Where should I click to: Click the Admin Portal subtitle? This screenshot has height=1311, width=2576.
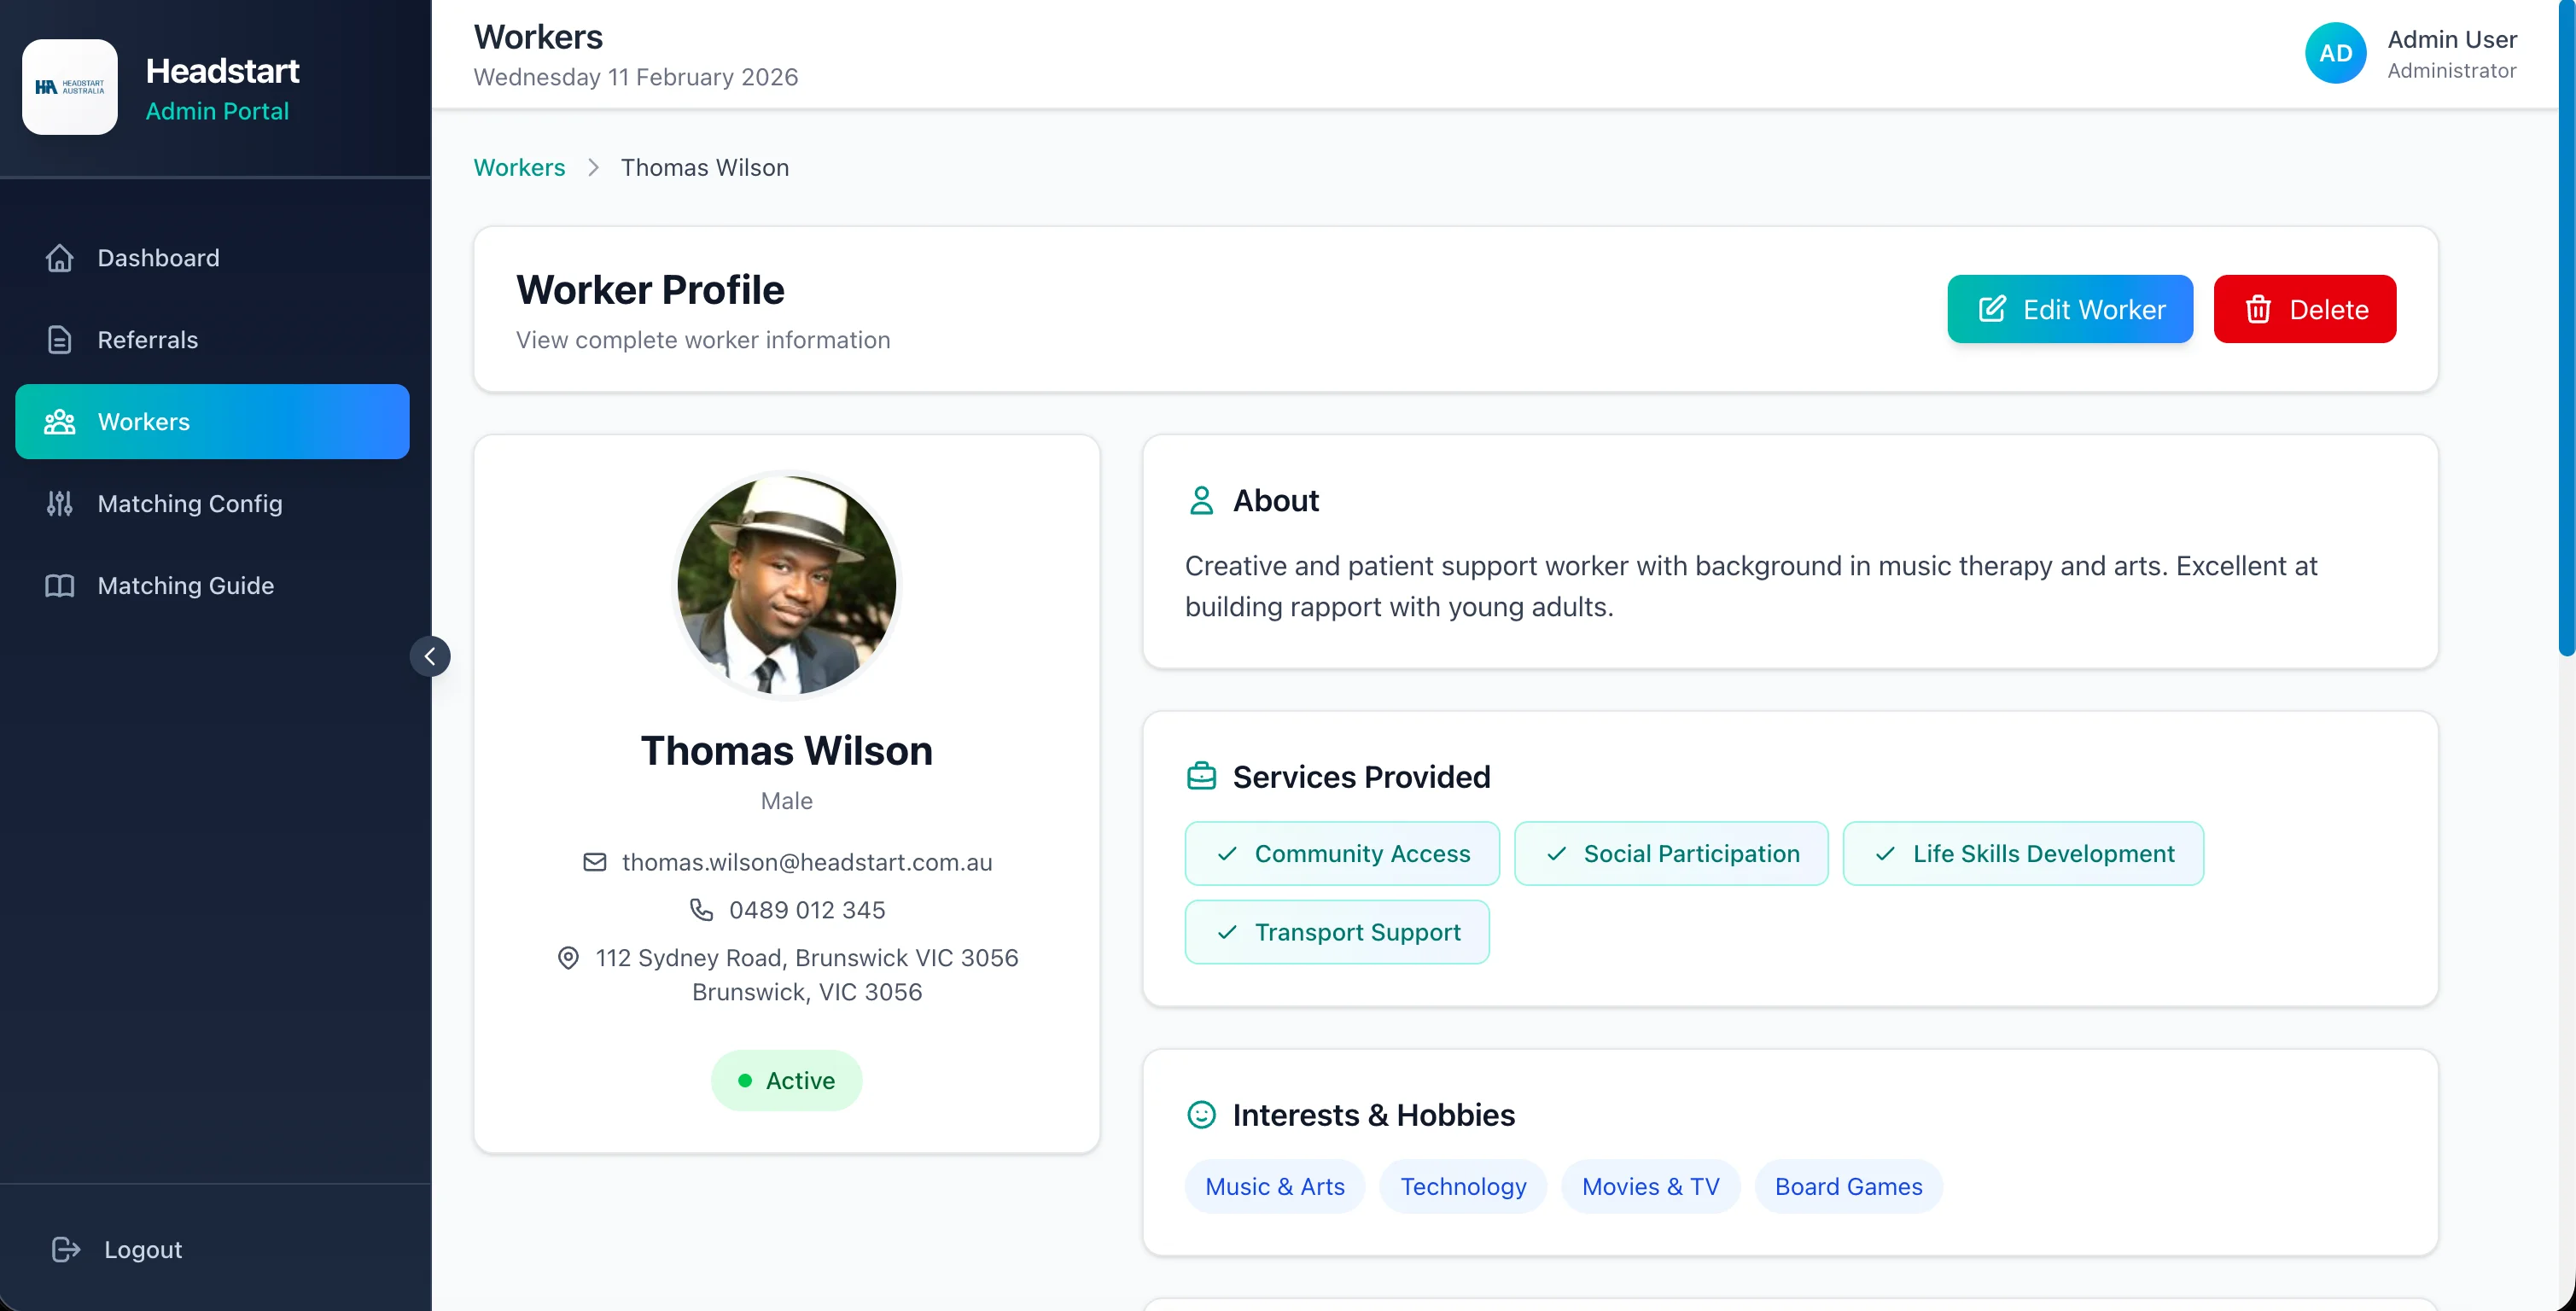click(217, 111)
